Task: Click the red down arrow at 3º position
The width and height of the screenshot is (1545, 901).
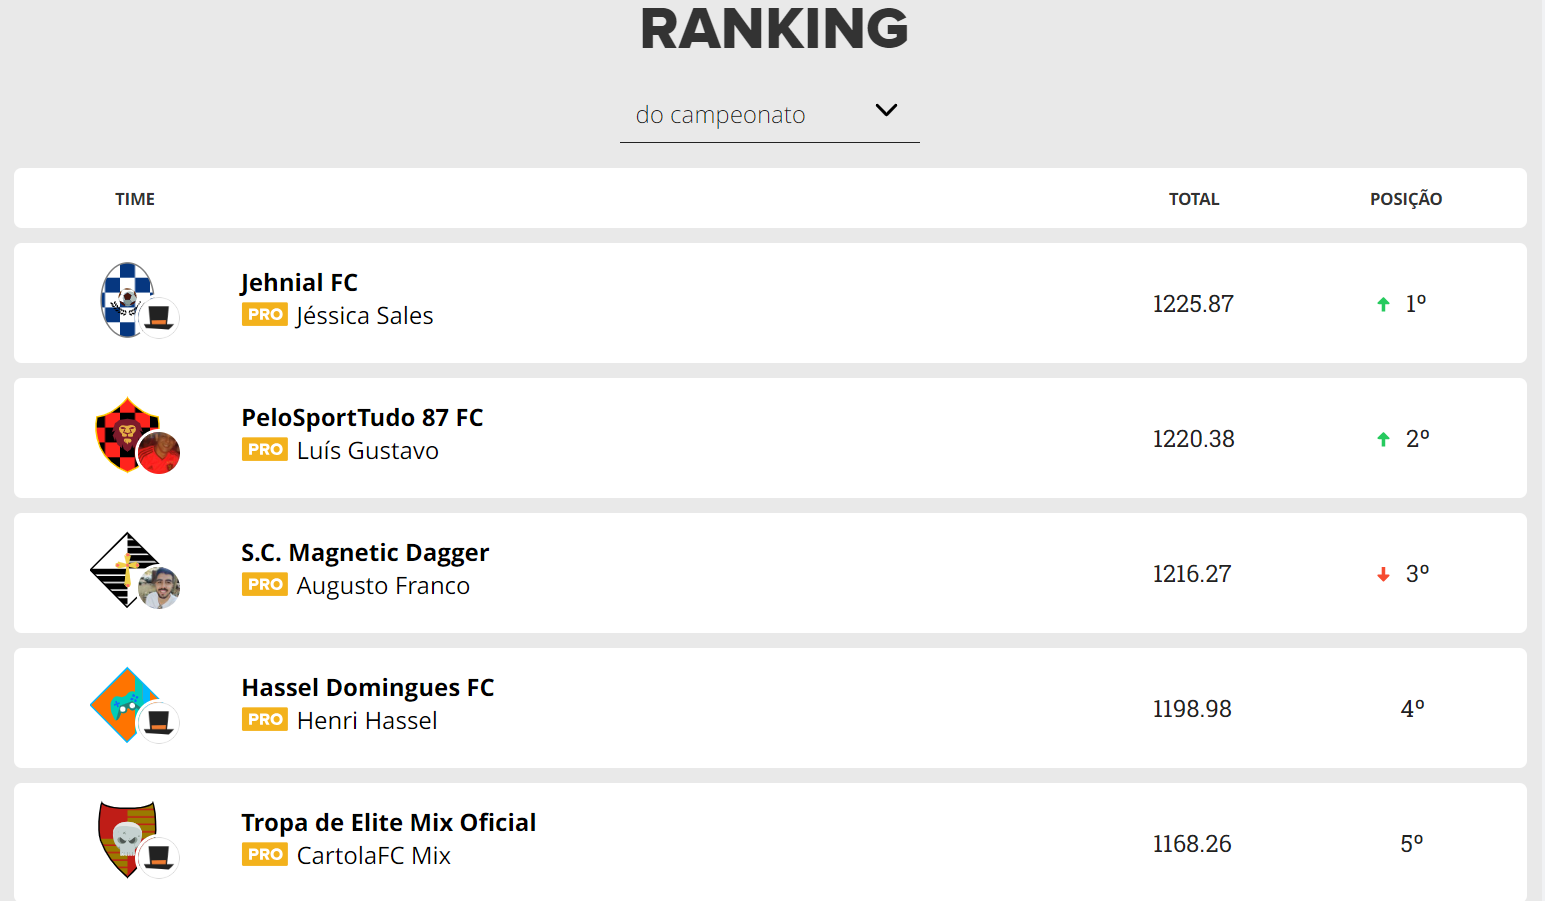Action: pos(1383,574)
